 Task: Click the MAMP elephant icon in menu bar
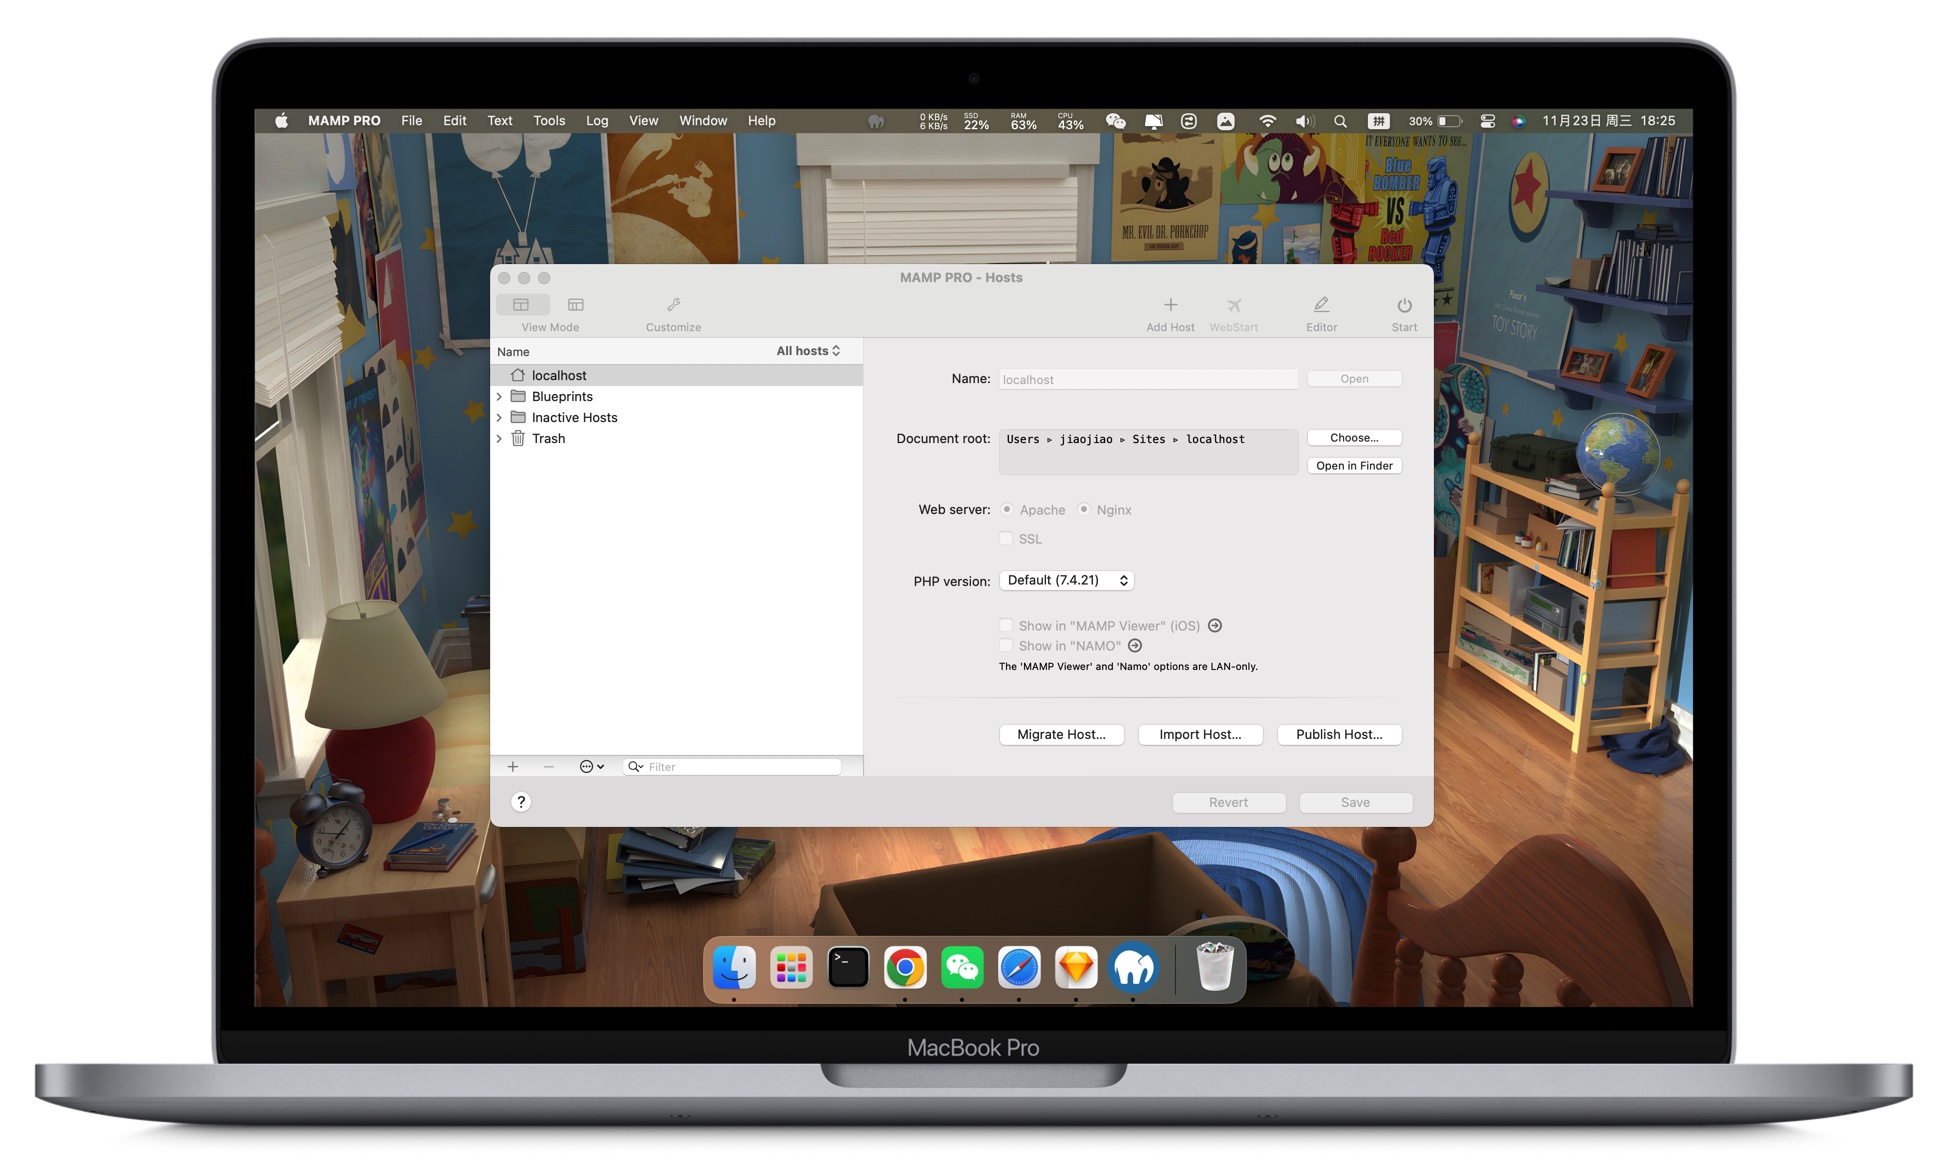point(876,121)
